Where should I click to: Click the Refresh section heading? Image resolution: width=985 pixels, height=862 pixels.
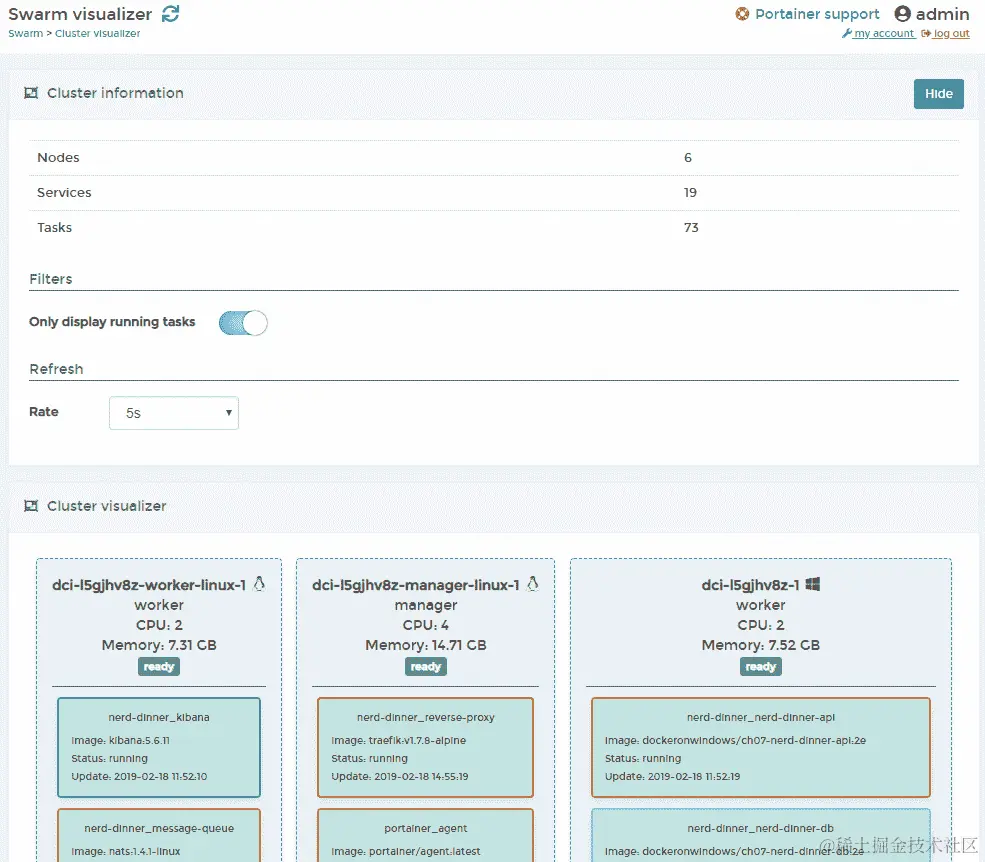tap(57, 369)
